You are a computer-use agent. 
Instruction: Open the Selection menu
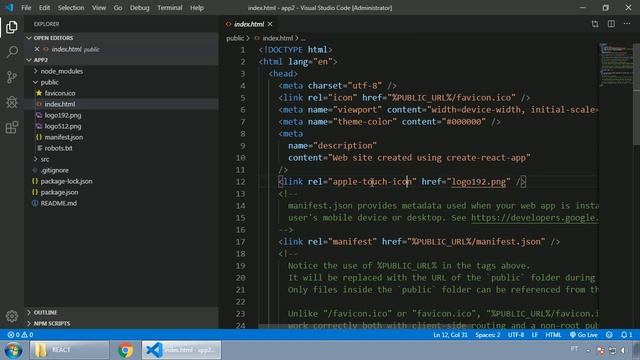tap(71, 8)
